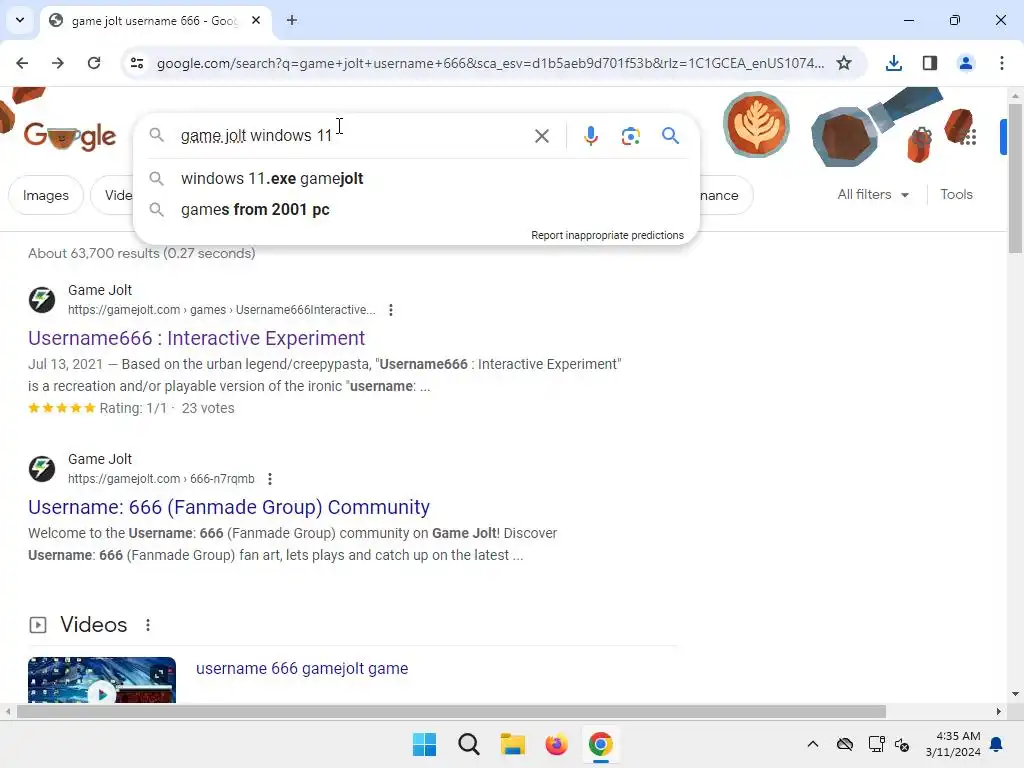Launch Firefox from the taskbar

click(x=556, y=744)
